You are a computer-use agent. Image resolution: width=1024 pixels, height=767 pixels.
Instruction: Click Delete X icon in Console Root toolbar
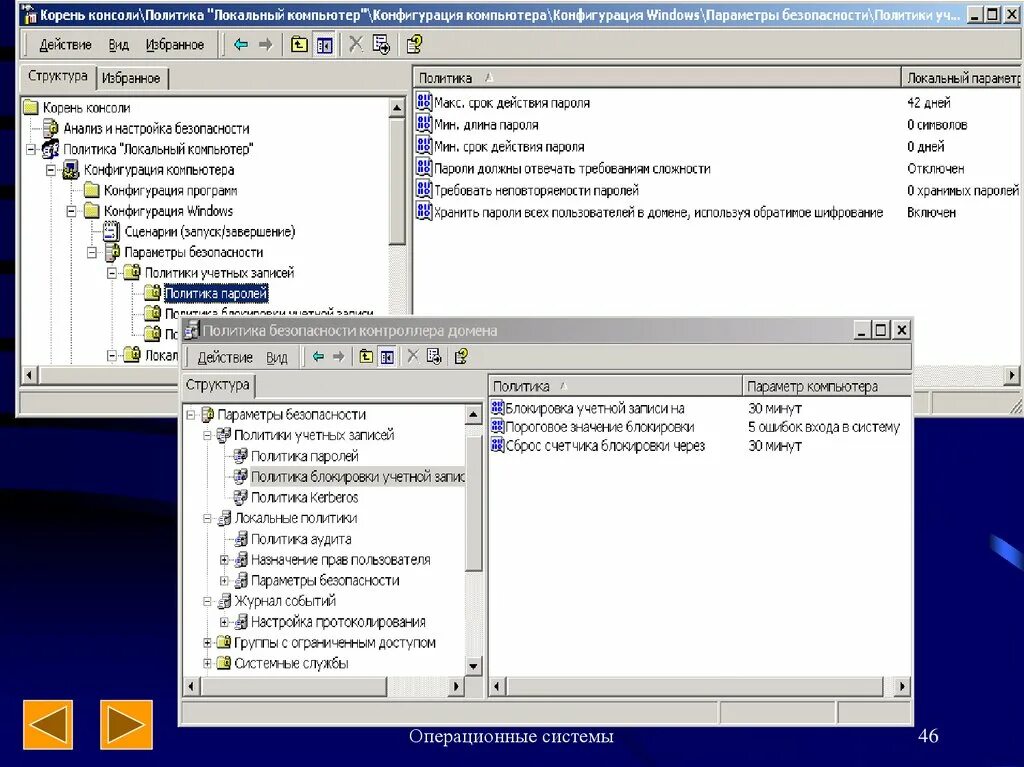(x=355, y=44)
